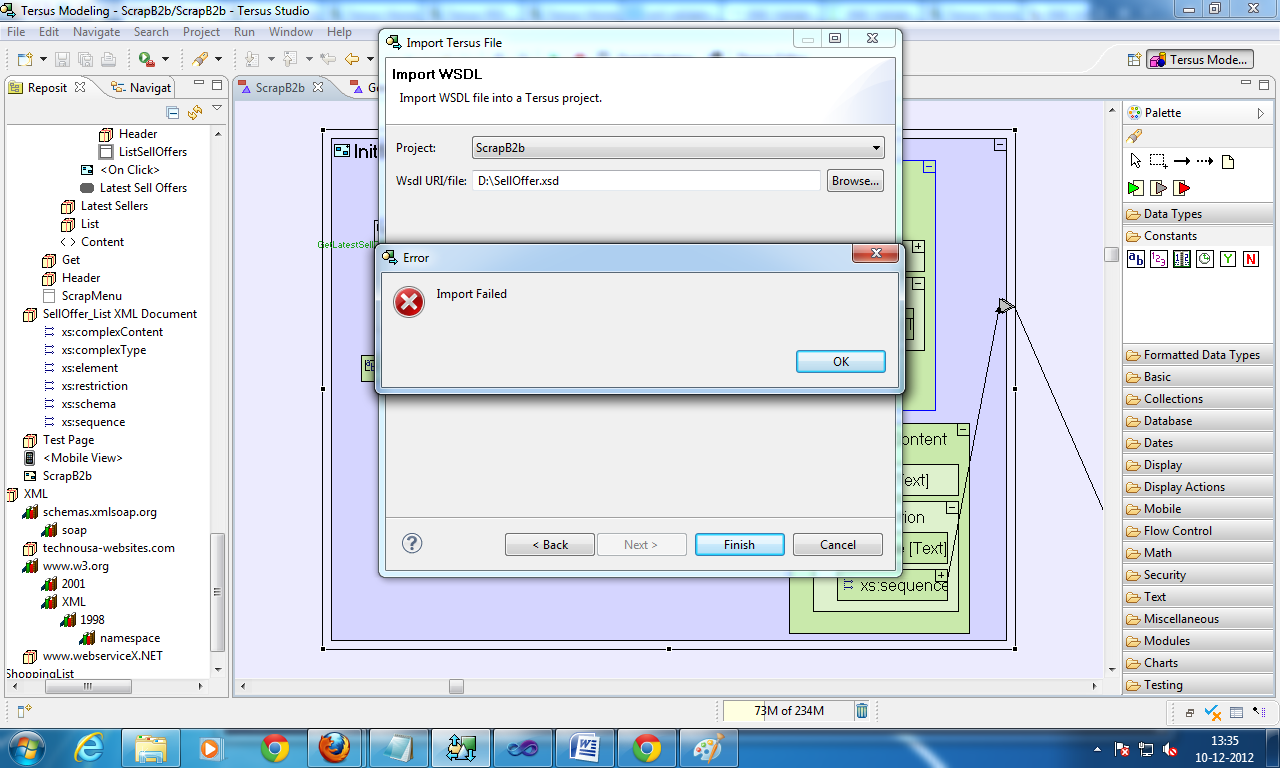
Task: Select the Date constant calendar icon
Action: (1182, 259)
